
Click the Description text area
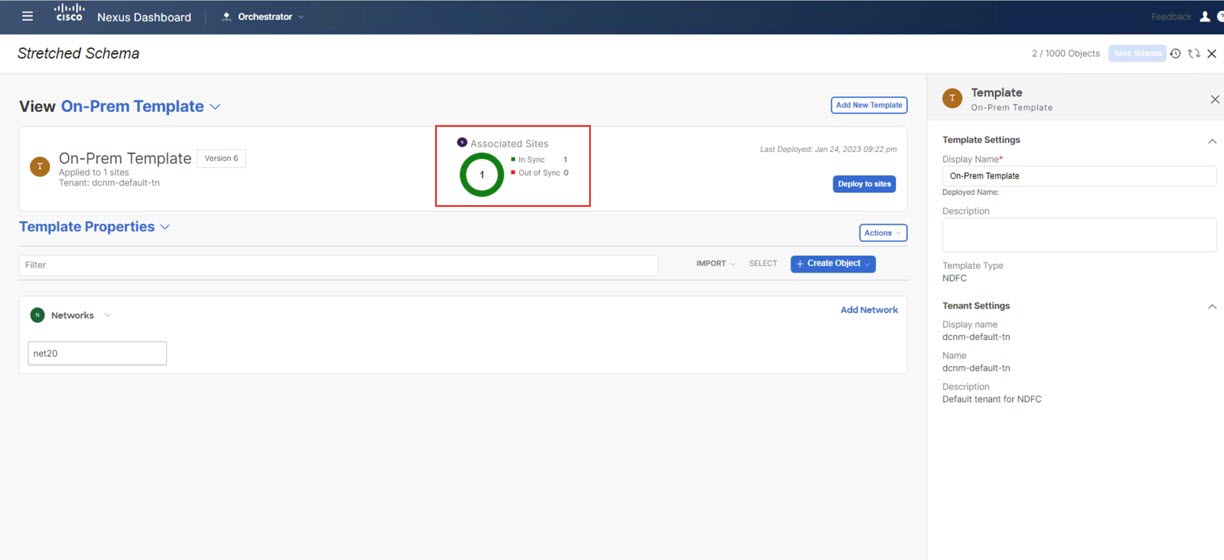coord(1079,235)
